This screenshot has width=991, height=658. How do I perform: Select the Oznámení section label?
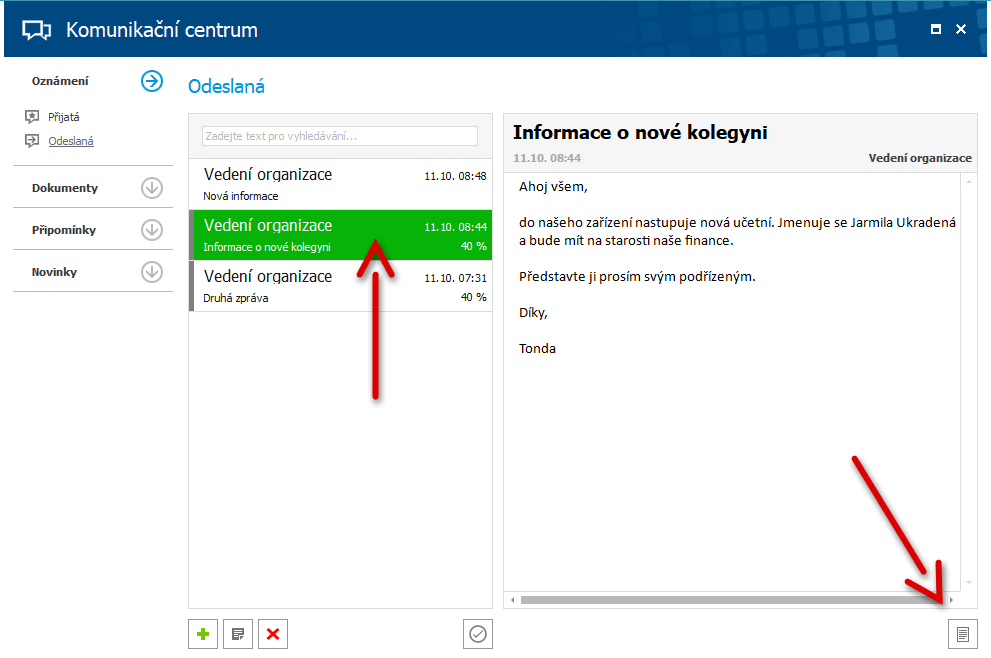pos(60,81)
